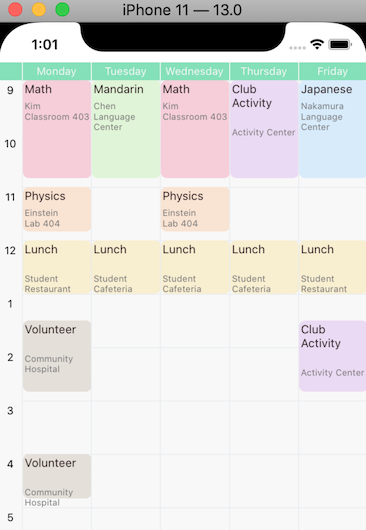
Task: Open Wednesday's Math class event
Action: [195, 129]
